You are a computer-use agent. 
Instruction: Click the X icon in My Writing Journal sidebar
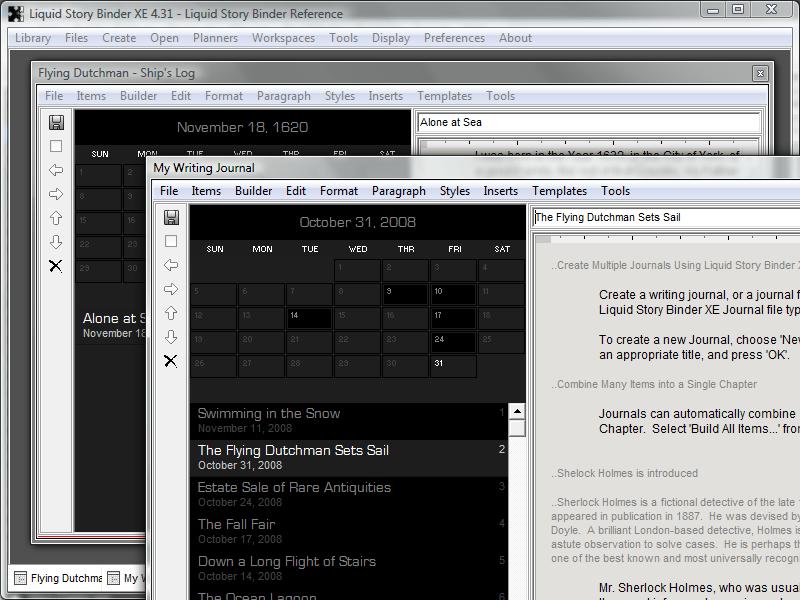[x=171, y=361]
